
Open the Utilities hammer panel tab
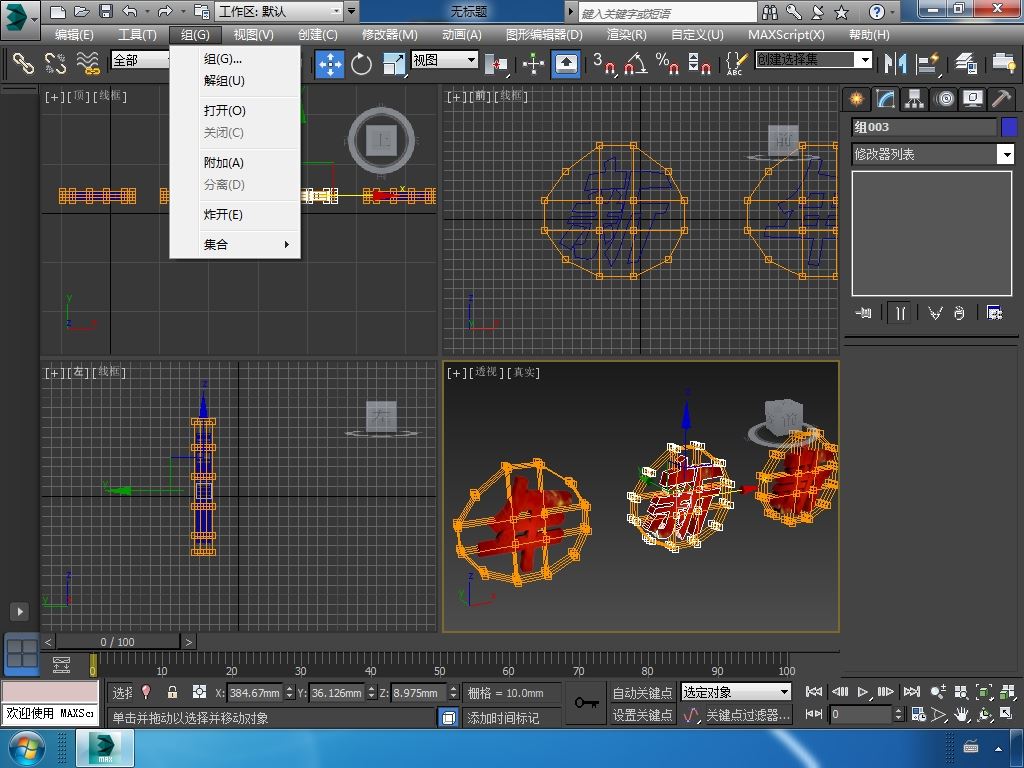click(x=1001, y=99)
